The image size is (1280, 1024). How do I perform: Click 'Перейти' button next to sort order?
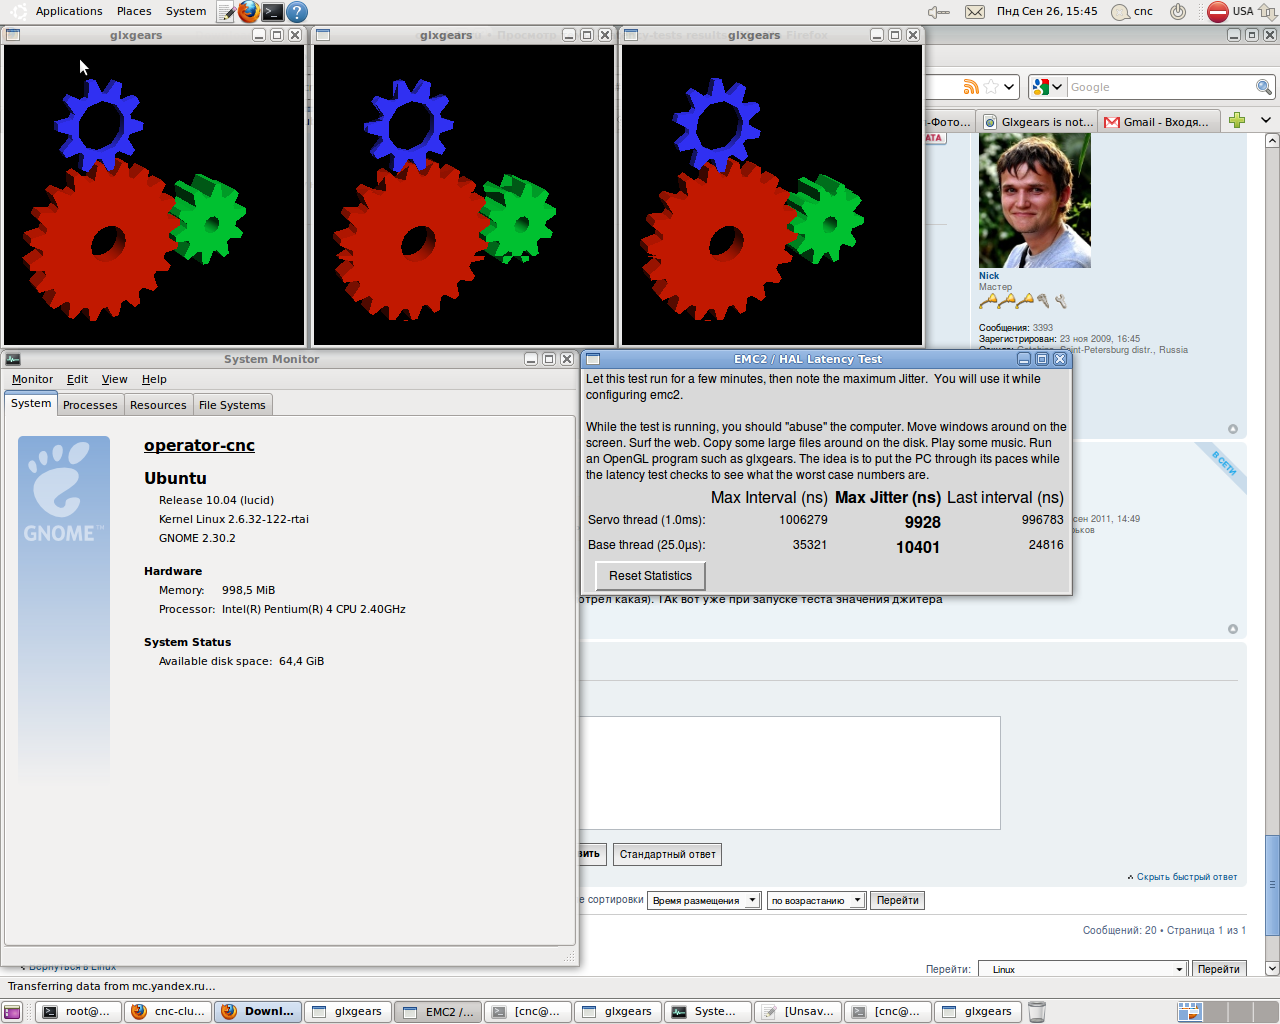[898, 900]
